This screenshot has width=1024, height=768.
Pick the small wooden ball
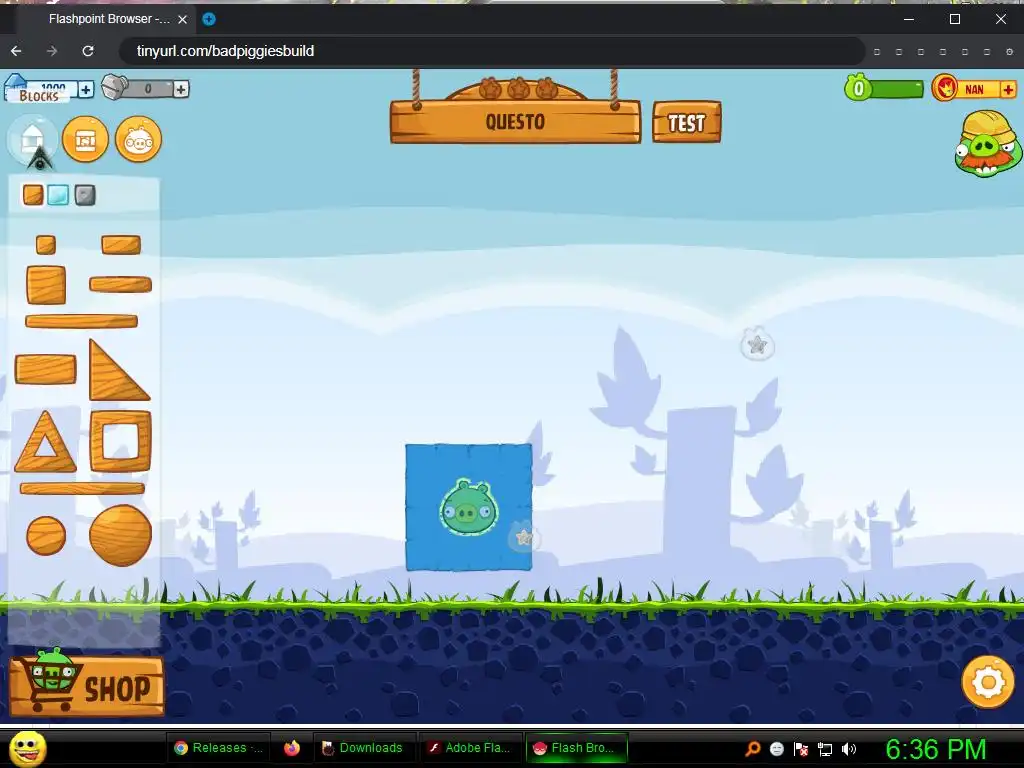click(46, 536)
